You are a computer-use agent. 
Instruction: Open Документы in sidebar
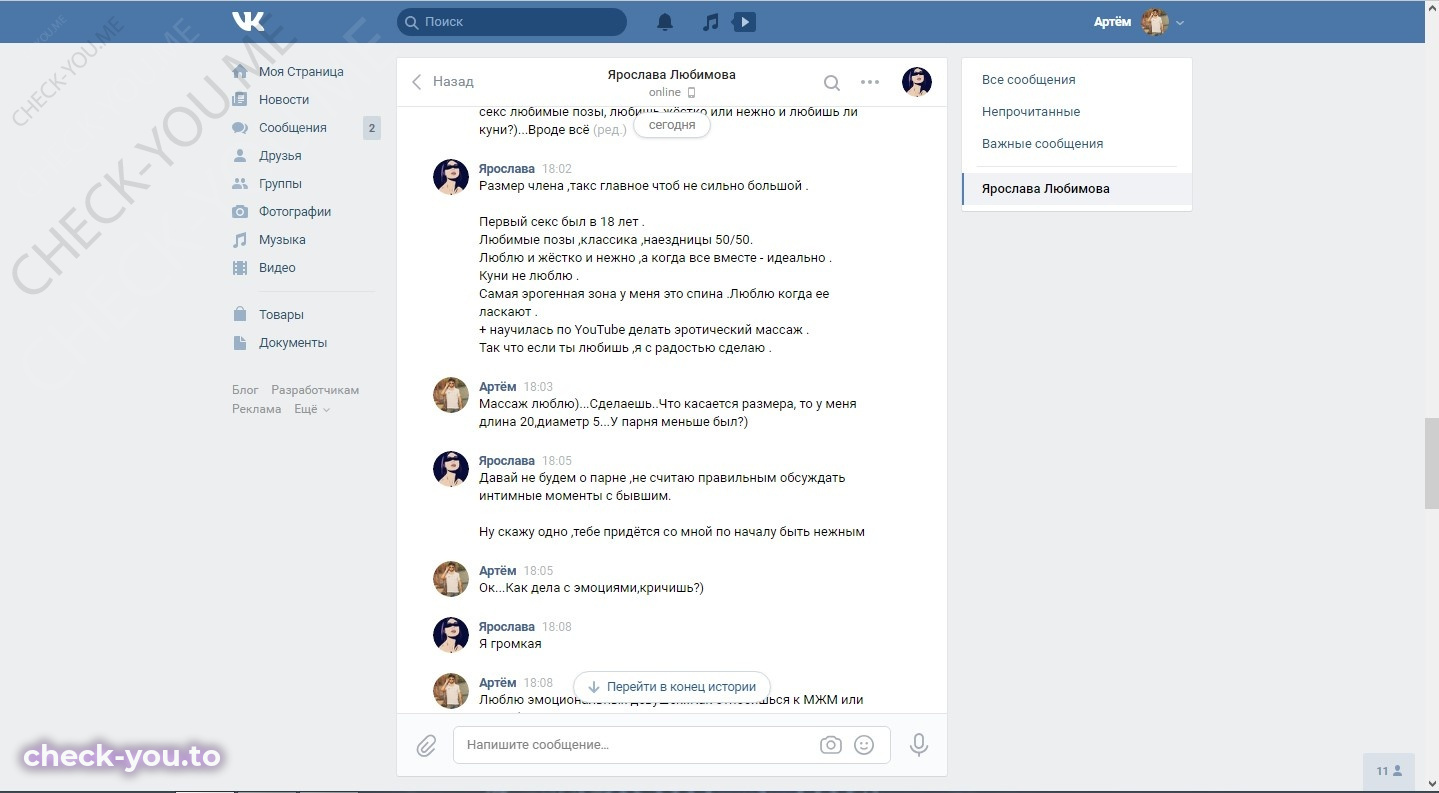point(293,343)
